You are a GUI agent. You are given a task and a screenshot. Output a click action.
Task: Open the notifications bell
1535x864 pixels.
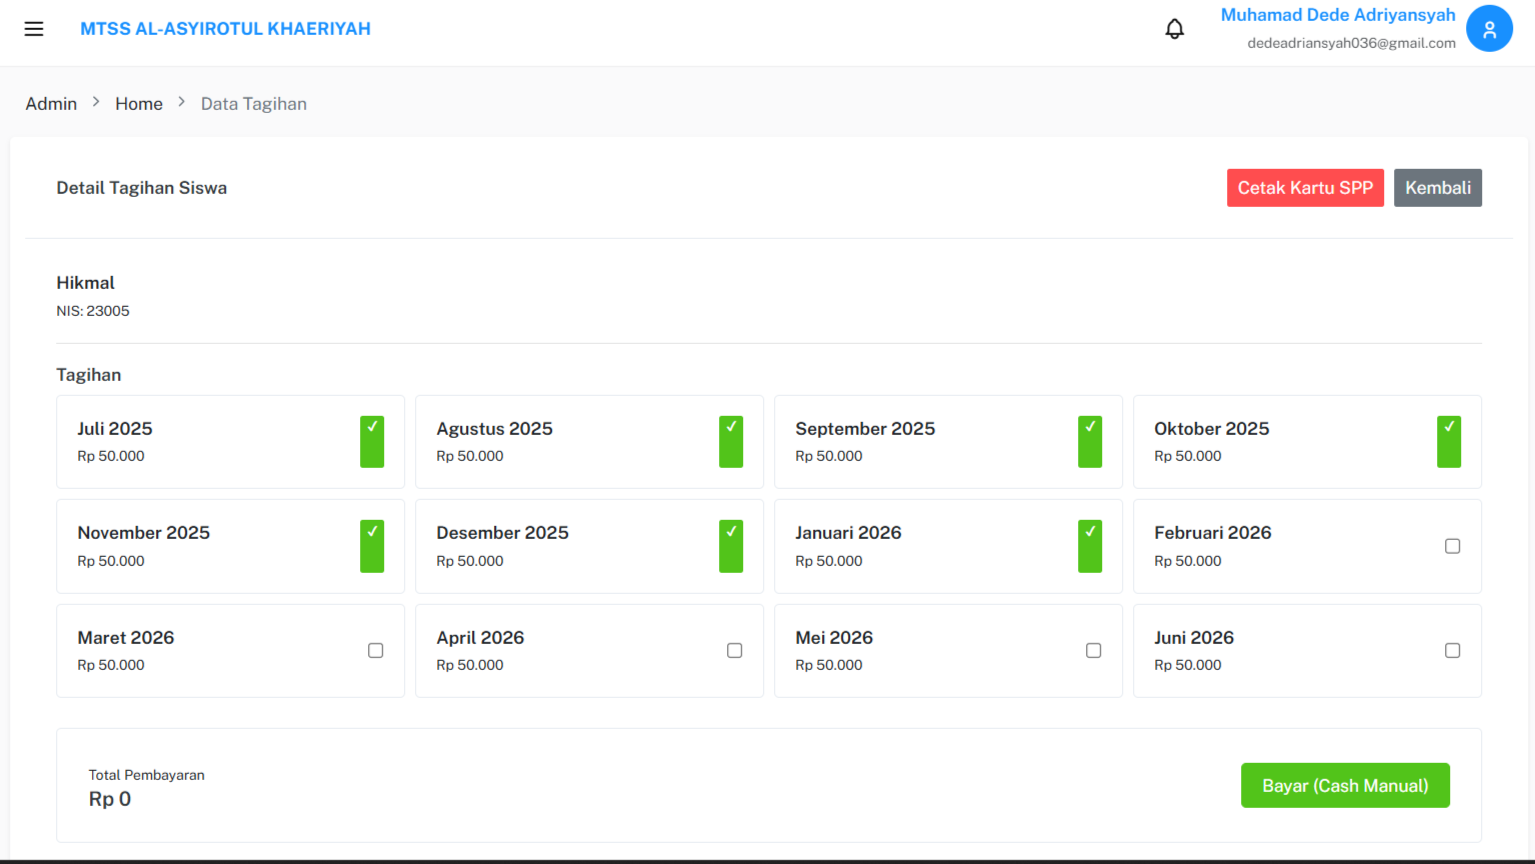tap(1175, 29)
